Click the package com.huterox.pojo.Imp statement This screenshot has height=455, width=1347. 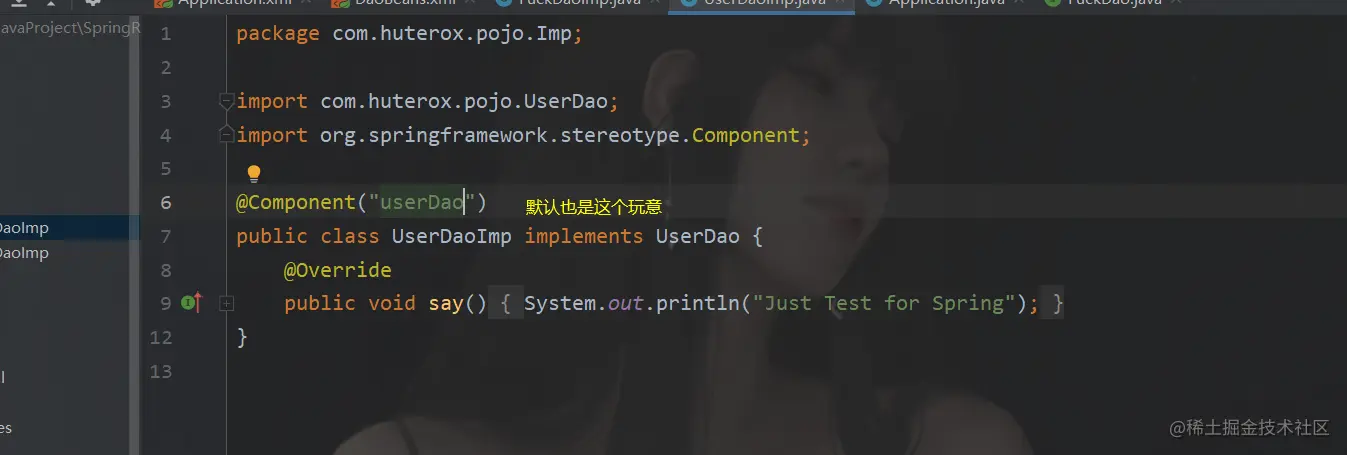(409, 34)
